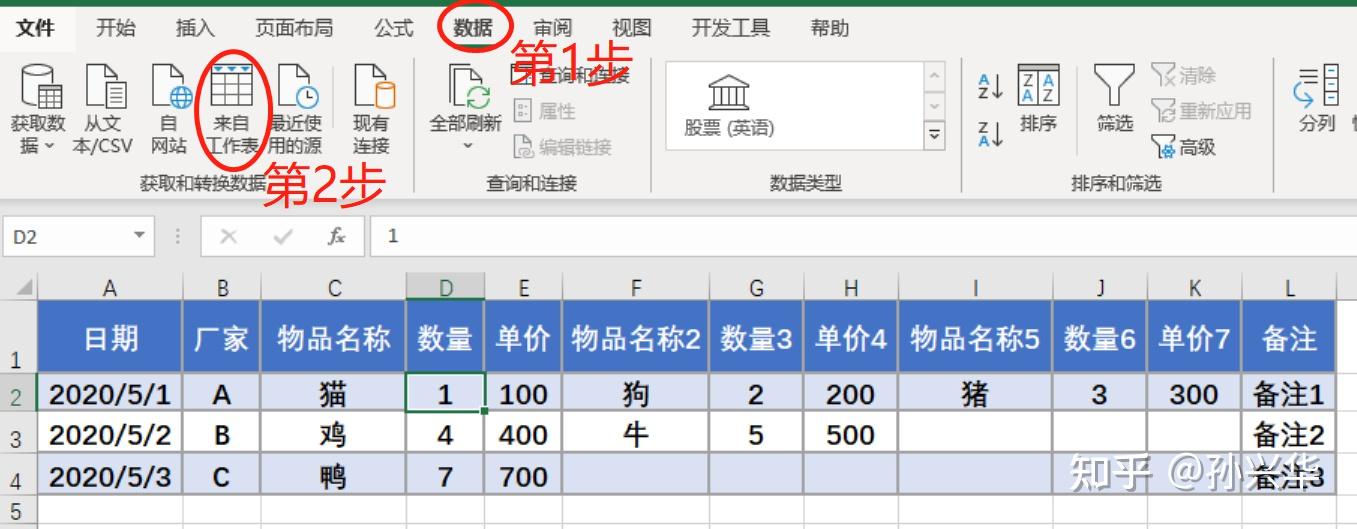Click the 物品名称2 header cell
1357x529 pixels.
636,337
